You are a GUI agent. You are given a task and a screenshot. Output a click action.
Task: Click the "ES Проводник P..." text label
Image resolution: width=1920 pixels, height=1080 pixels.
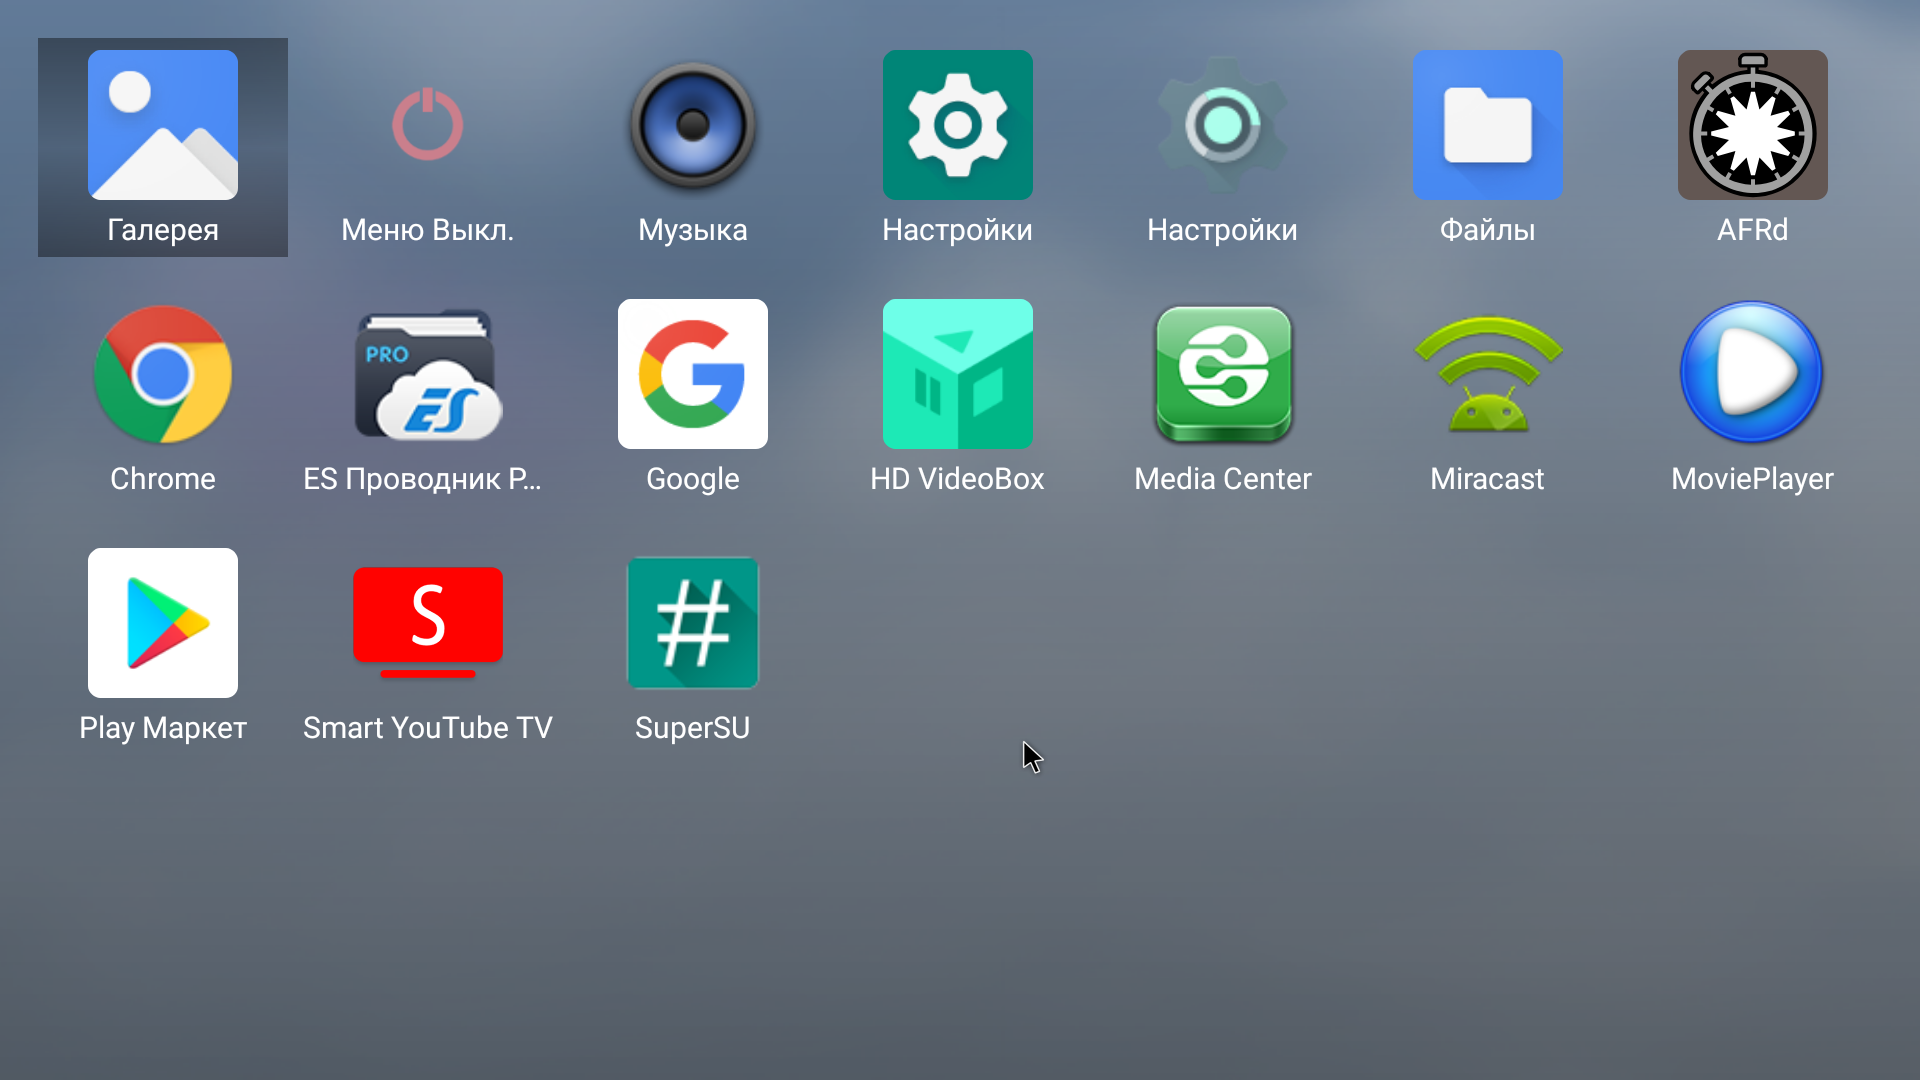tap(422, 479)
